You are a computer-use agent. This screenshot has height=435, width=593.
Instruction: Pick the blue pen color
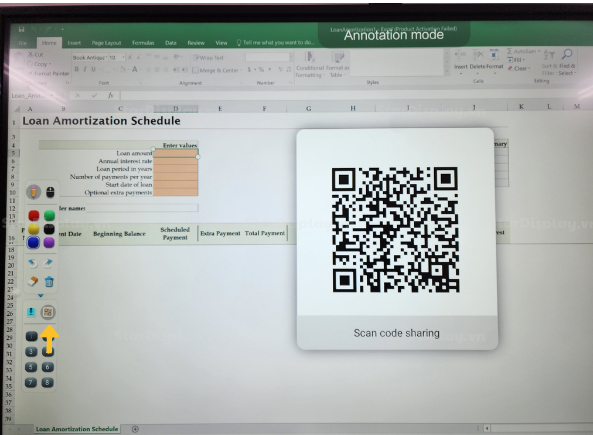33,242
